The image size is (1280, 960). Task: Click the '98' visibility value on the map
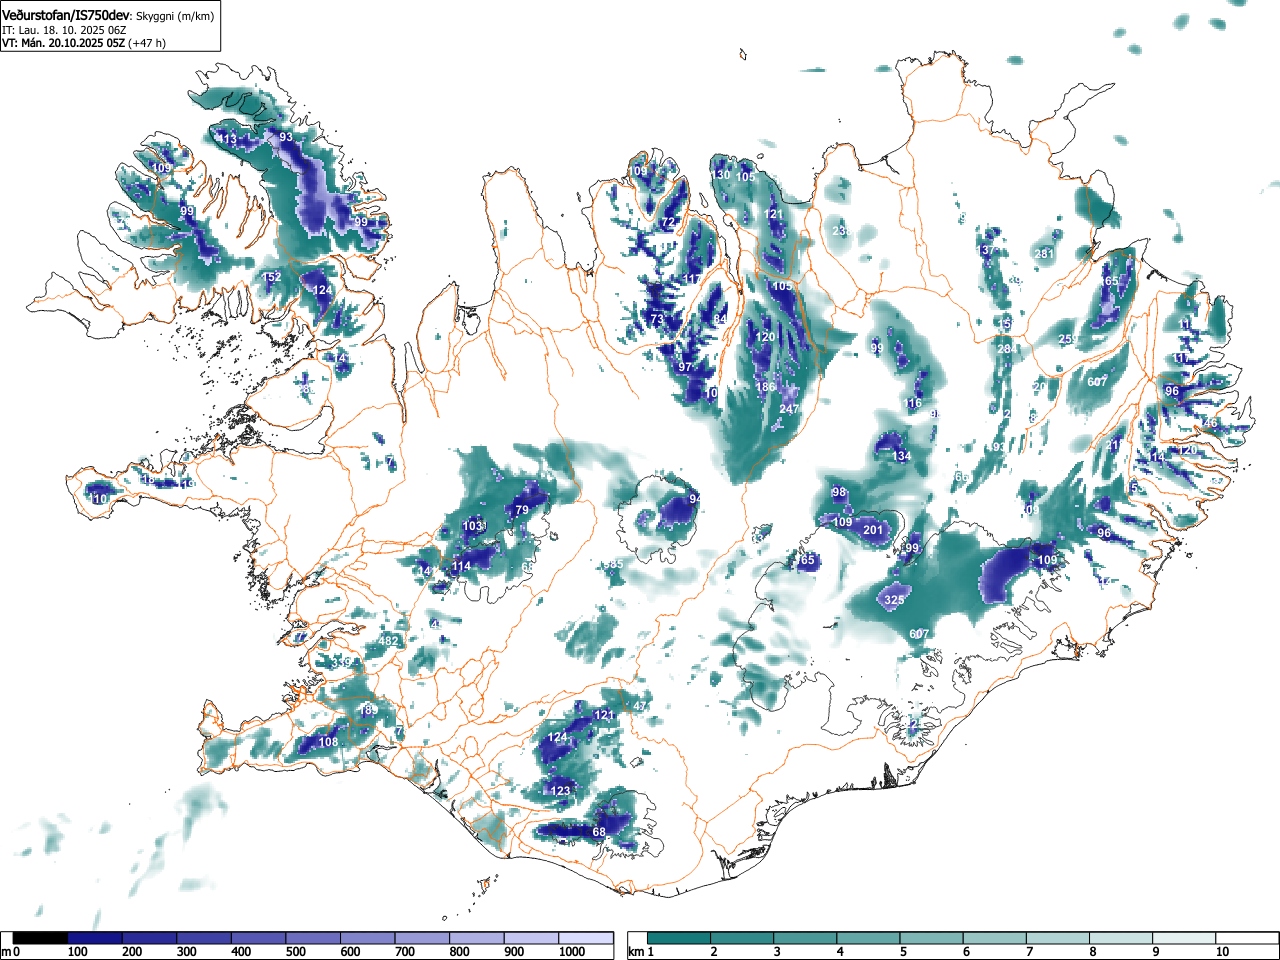coord(839,492)
